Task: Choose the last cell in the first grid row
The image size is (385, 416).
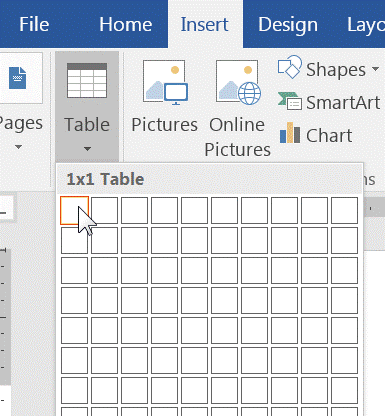Action: [344, 210]
